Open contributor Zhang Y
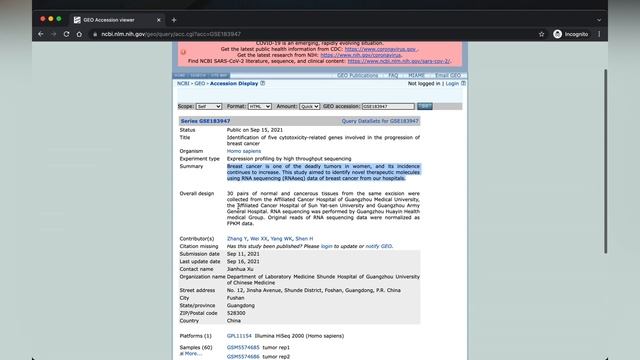The height and width of the screenshot is (360, 640). pos(237,239)
